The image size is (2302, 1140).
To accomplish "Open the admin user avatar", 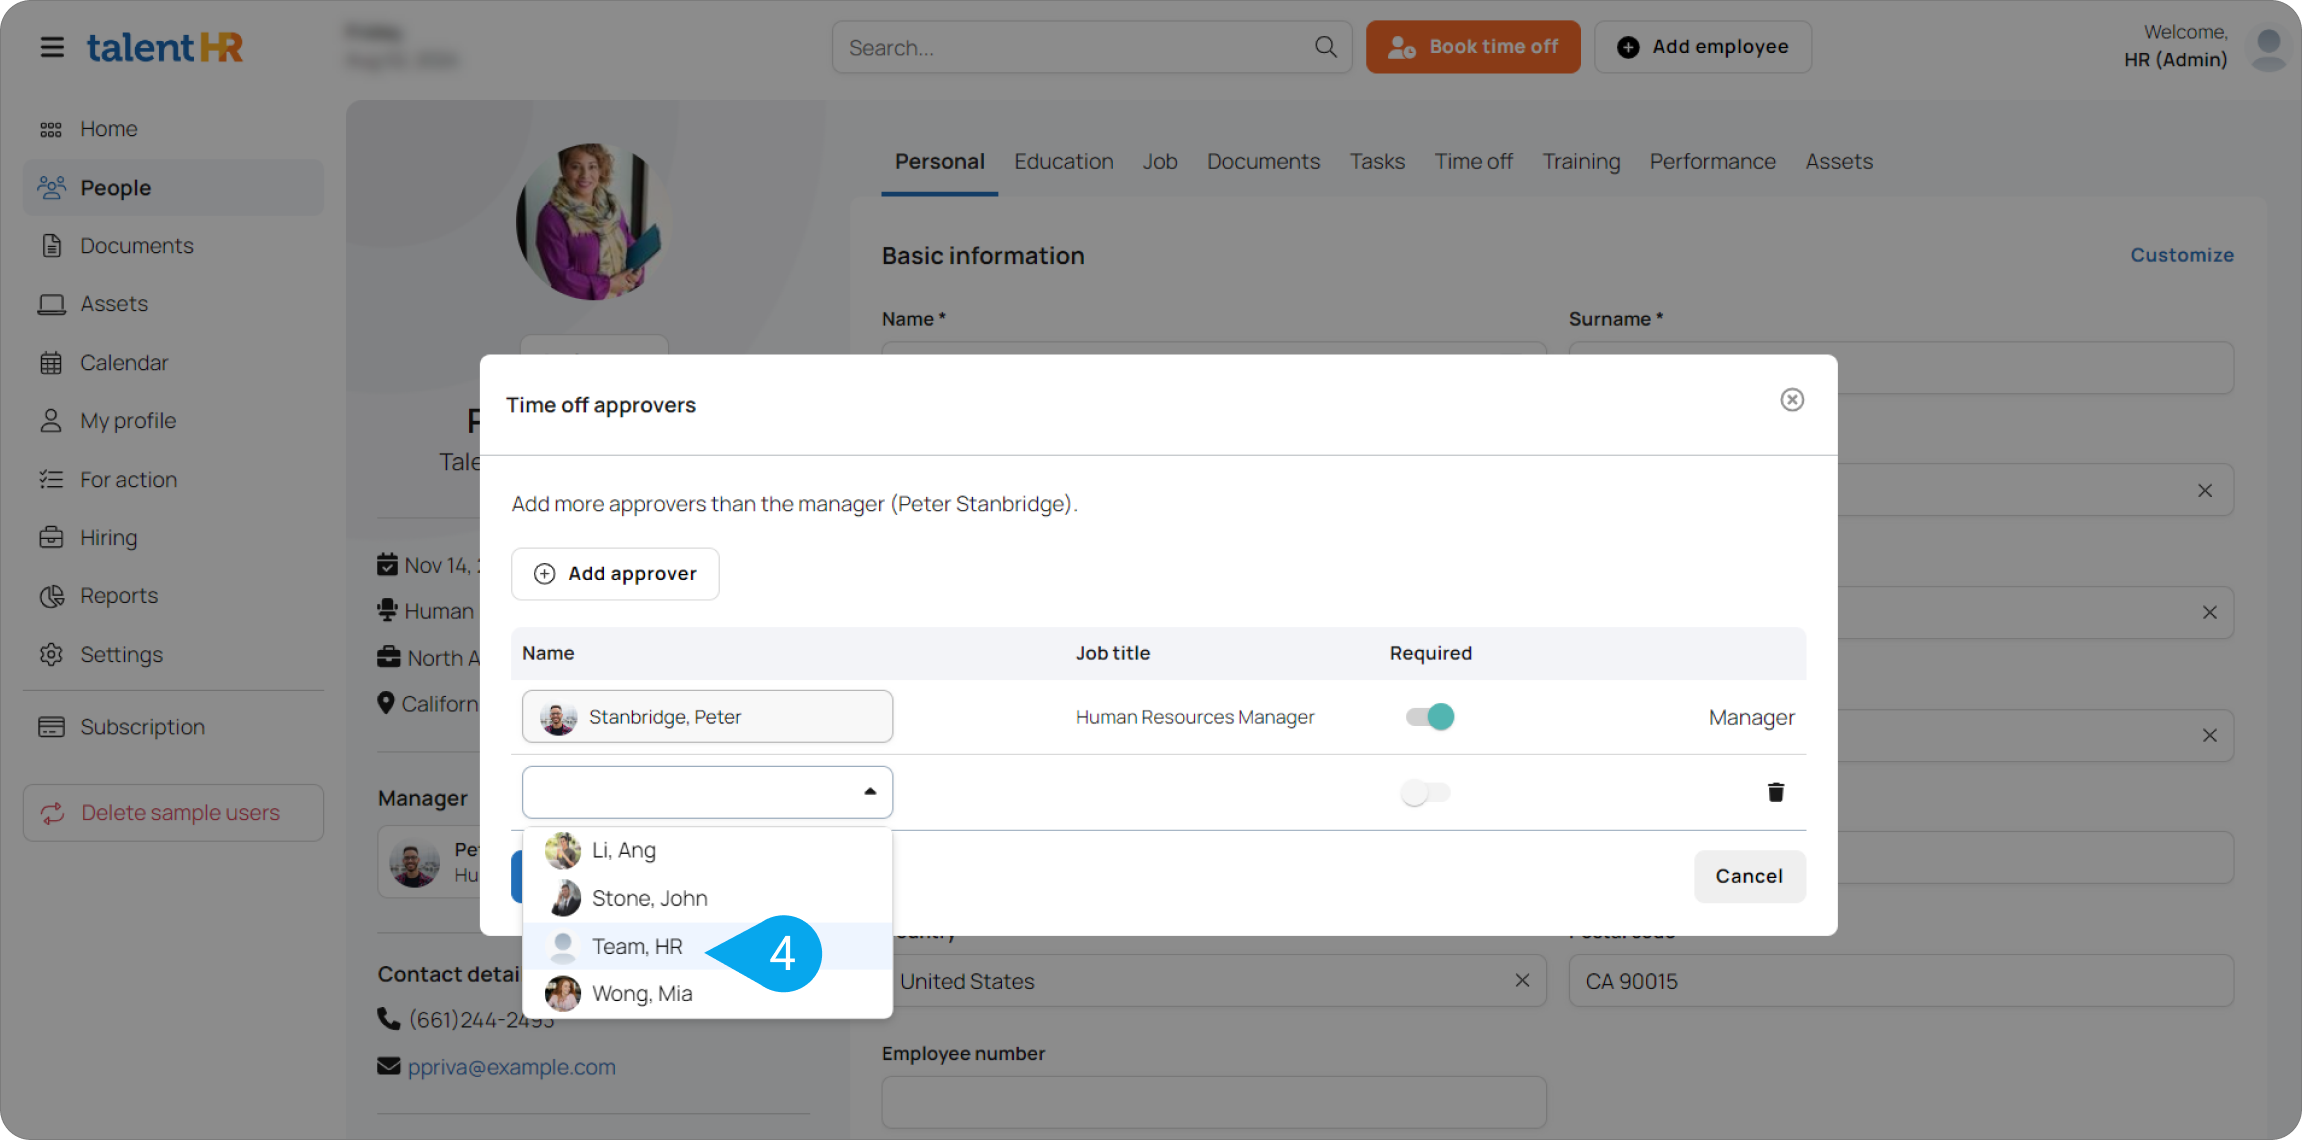I will (2268, 48).
